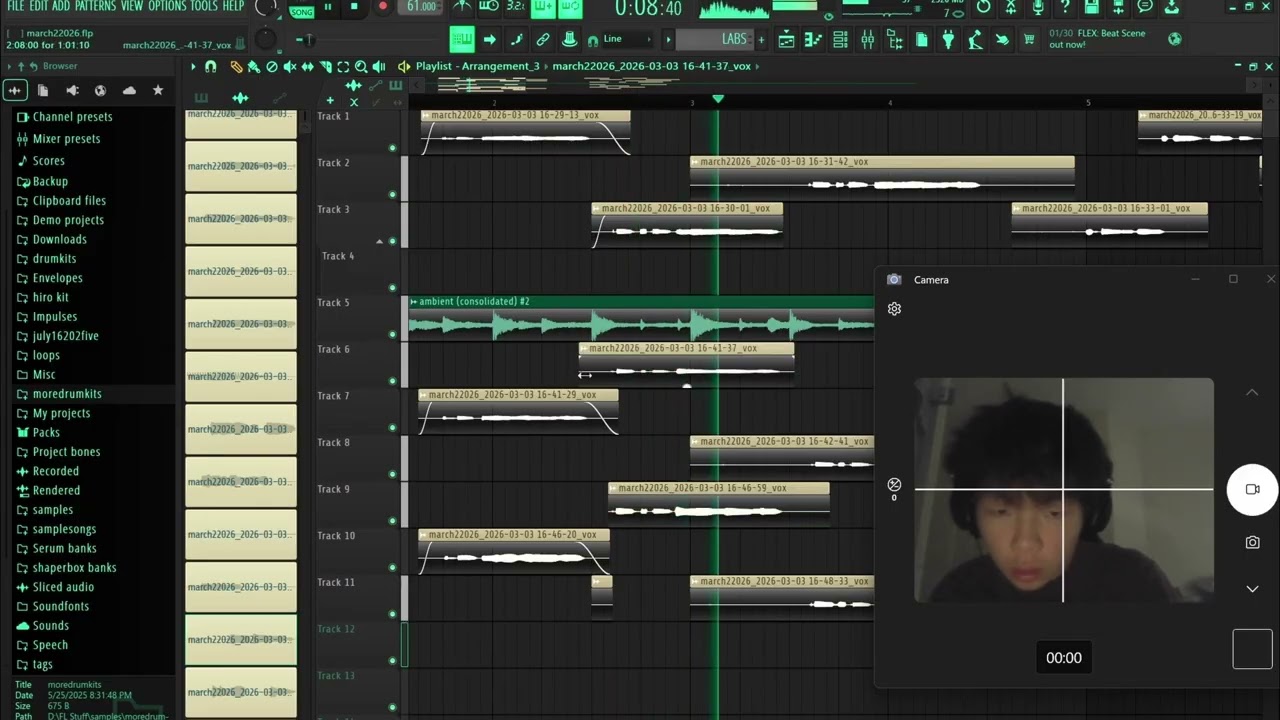Click the undo history circular arrow icon
1280x720 pixels.
pyautogui.click(x=984, y=7)
